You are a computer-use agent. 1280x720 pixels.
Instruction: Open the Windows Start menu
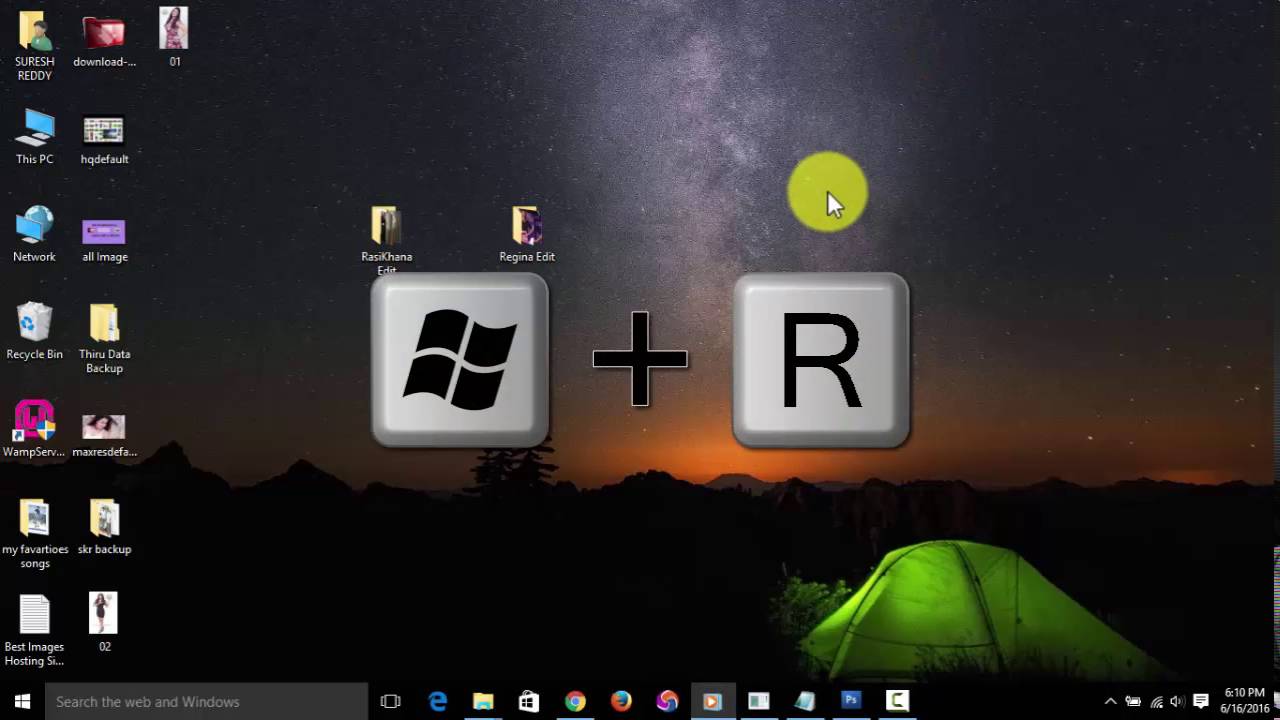[23, 701]
